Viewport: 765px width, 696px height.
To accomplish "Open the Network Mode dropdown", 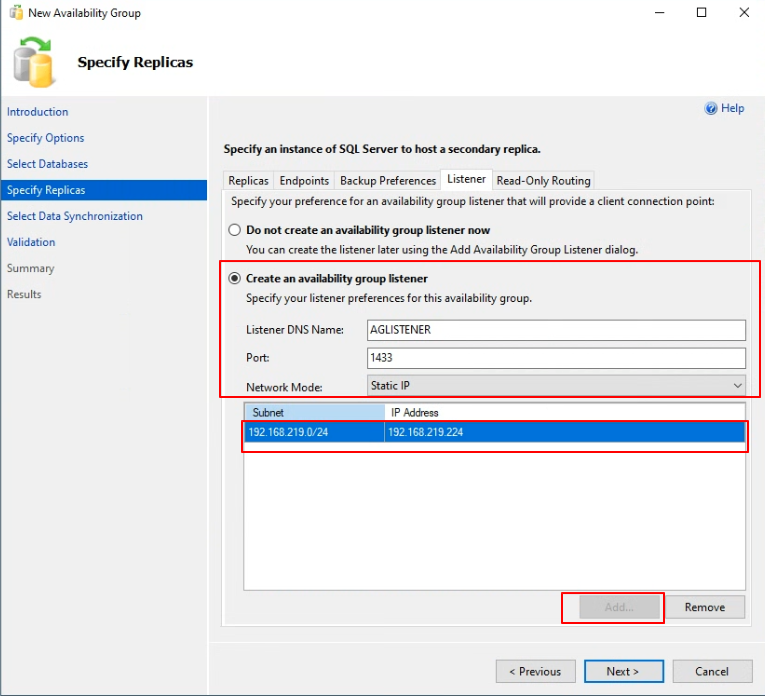I will [556, 385].
